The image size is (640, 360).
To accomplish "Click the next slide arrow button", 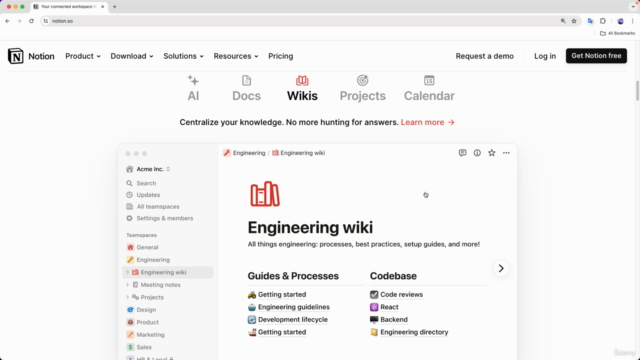I will click(501, 268).
